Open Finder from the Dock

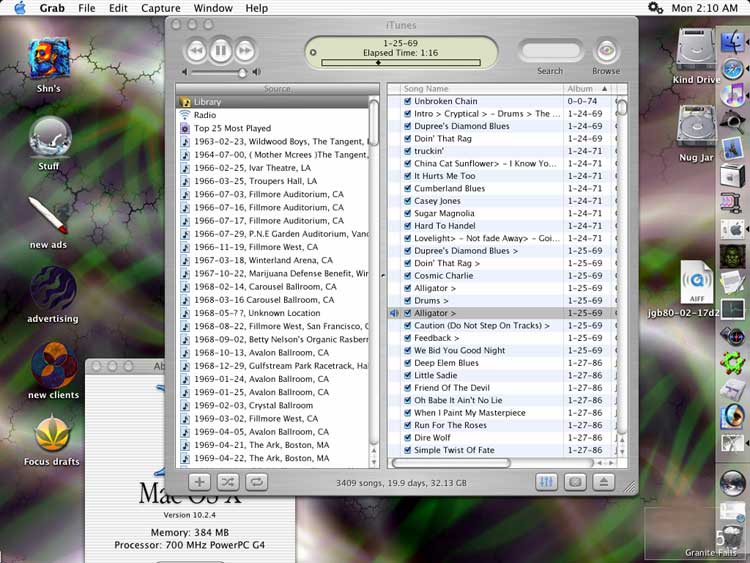(x=733, y=42)
